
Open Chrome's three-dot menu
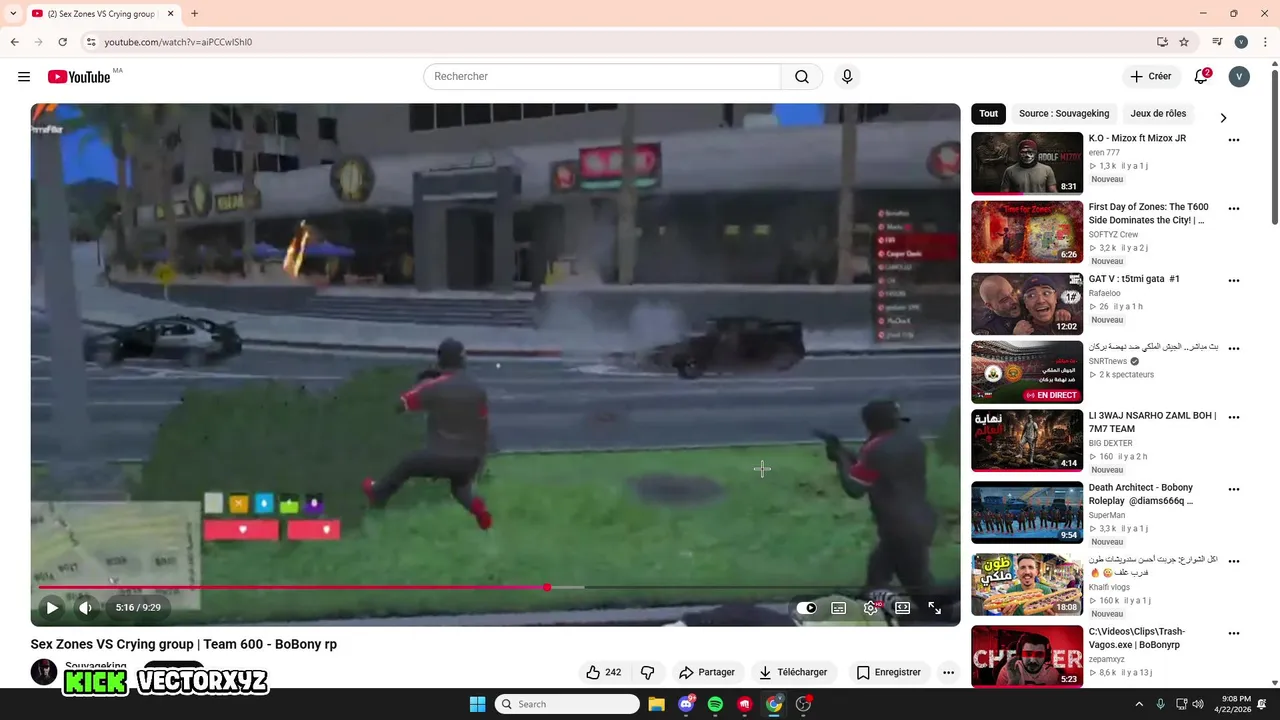1266,42
